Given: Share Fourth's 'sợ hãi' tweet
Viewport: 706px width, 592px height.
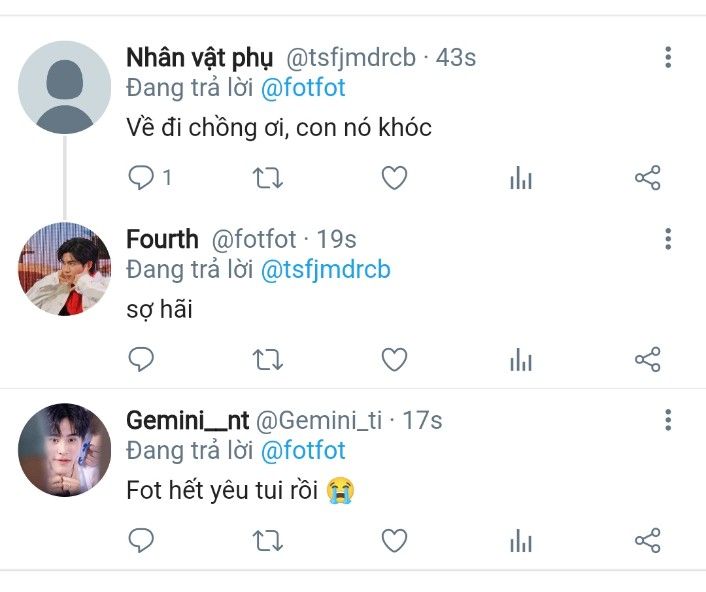Looking at the screenshot, I should click(x=647, y=359).
